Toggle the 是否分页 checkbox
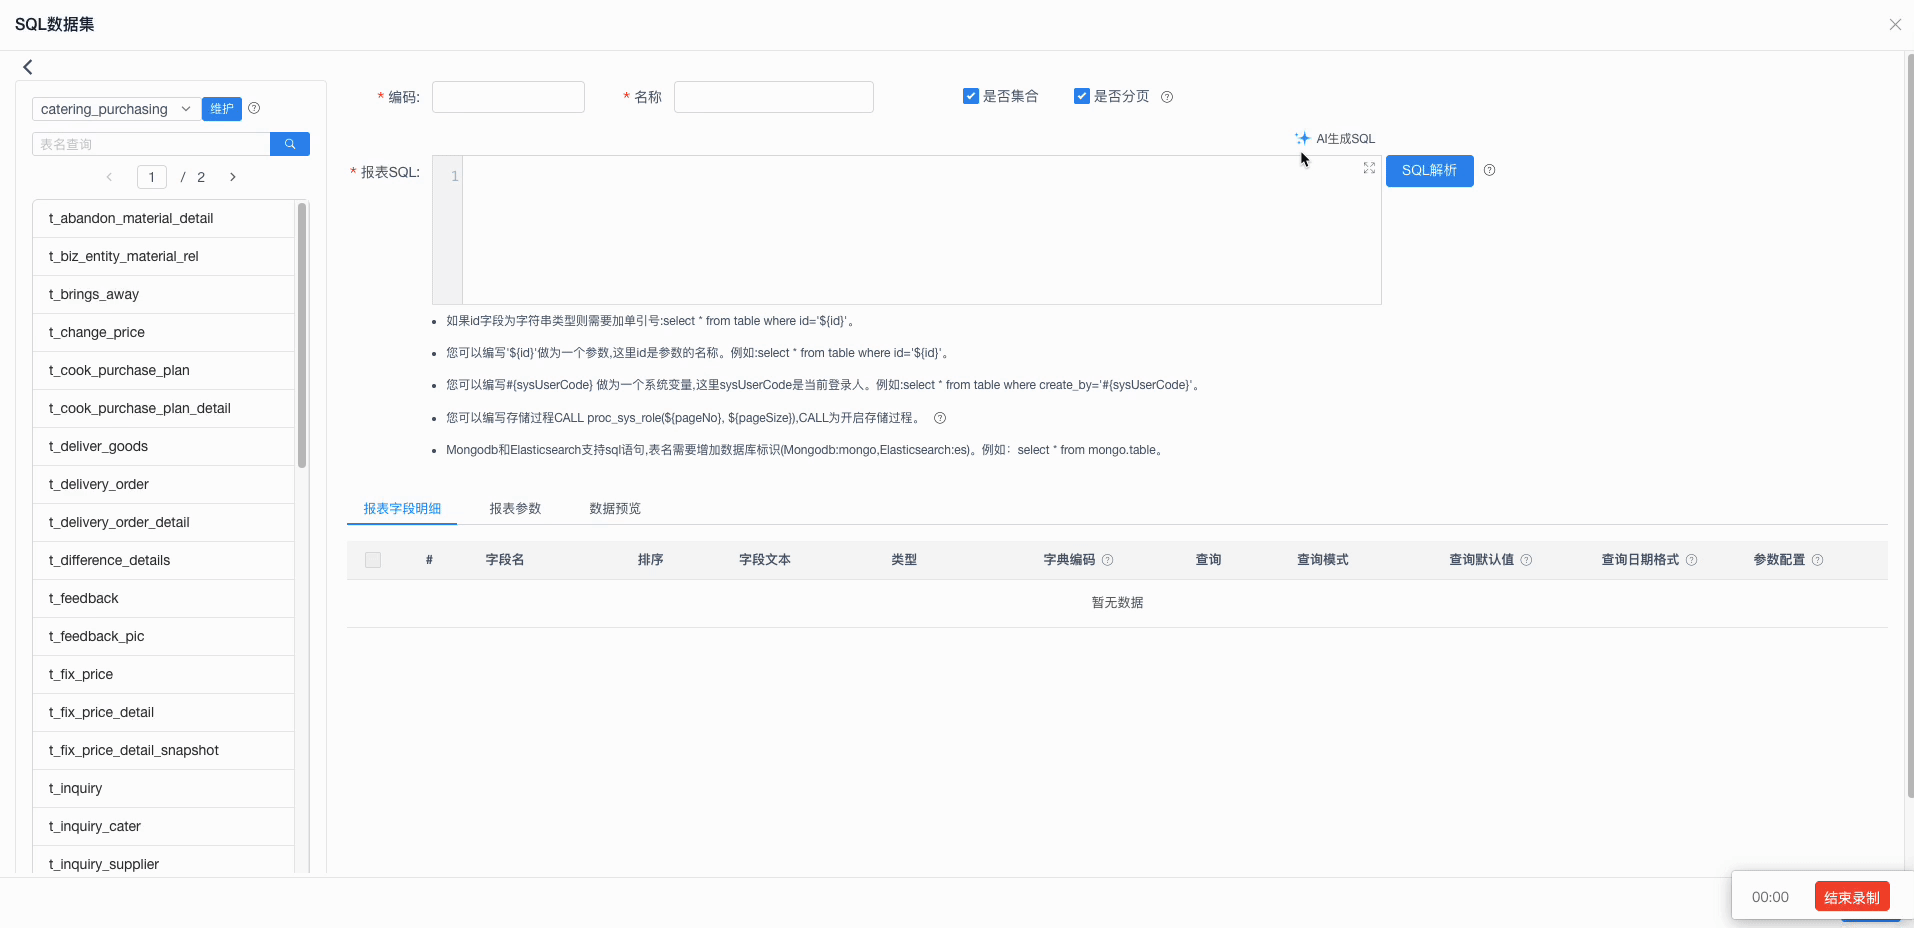The height and width of the screenshot is (928, 1914). click(x=1081, y=96)
